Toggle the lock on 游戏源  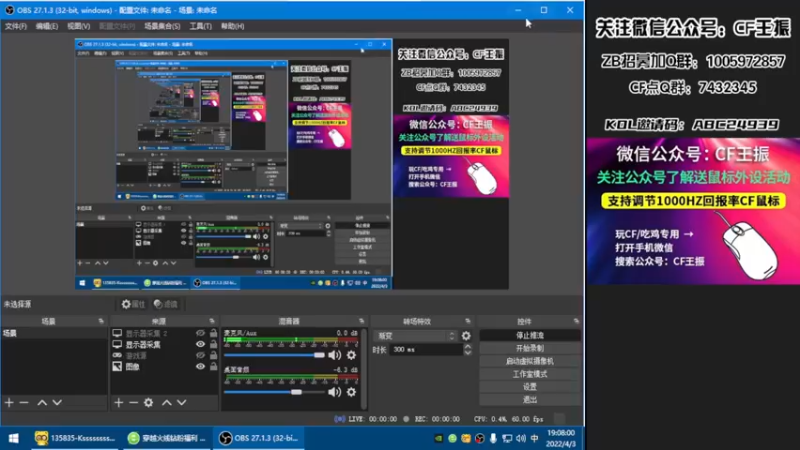click(x=213, y=356)
